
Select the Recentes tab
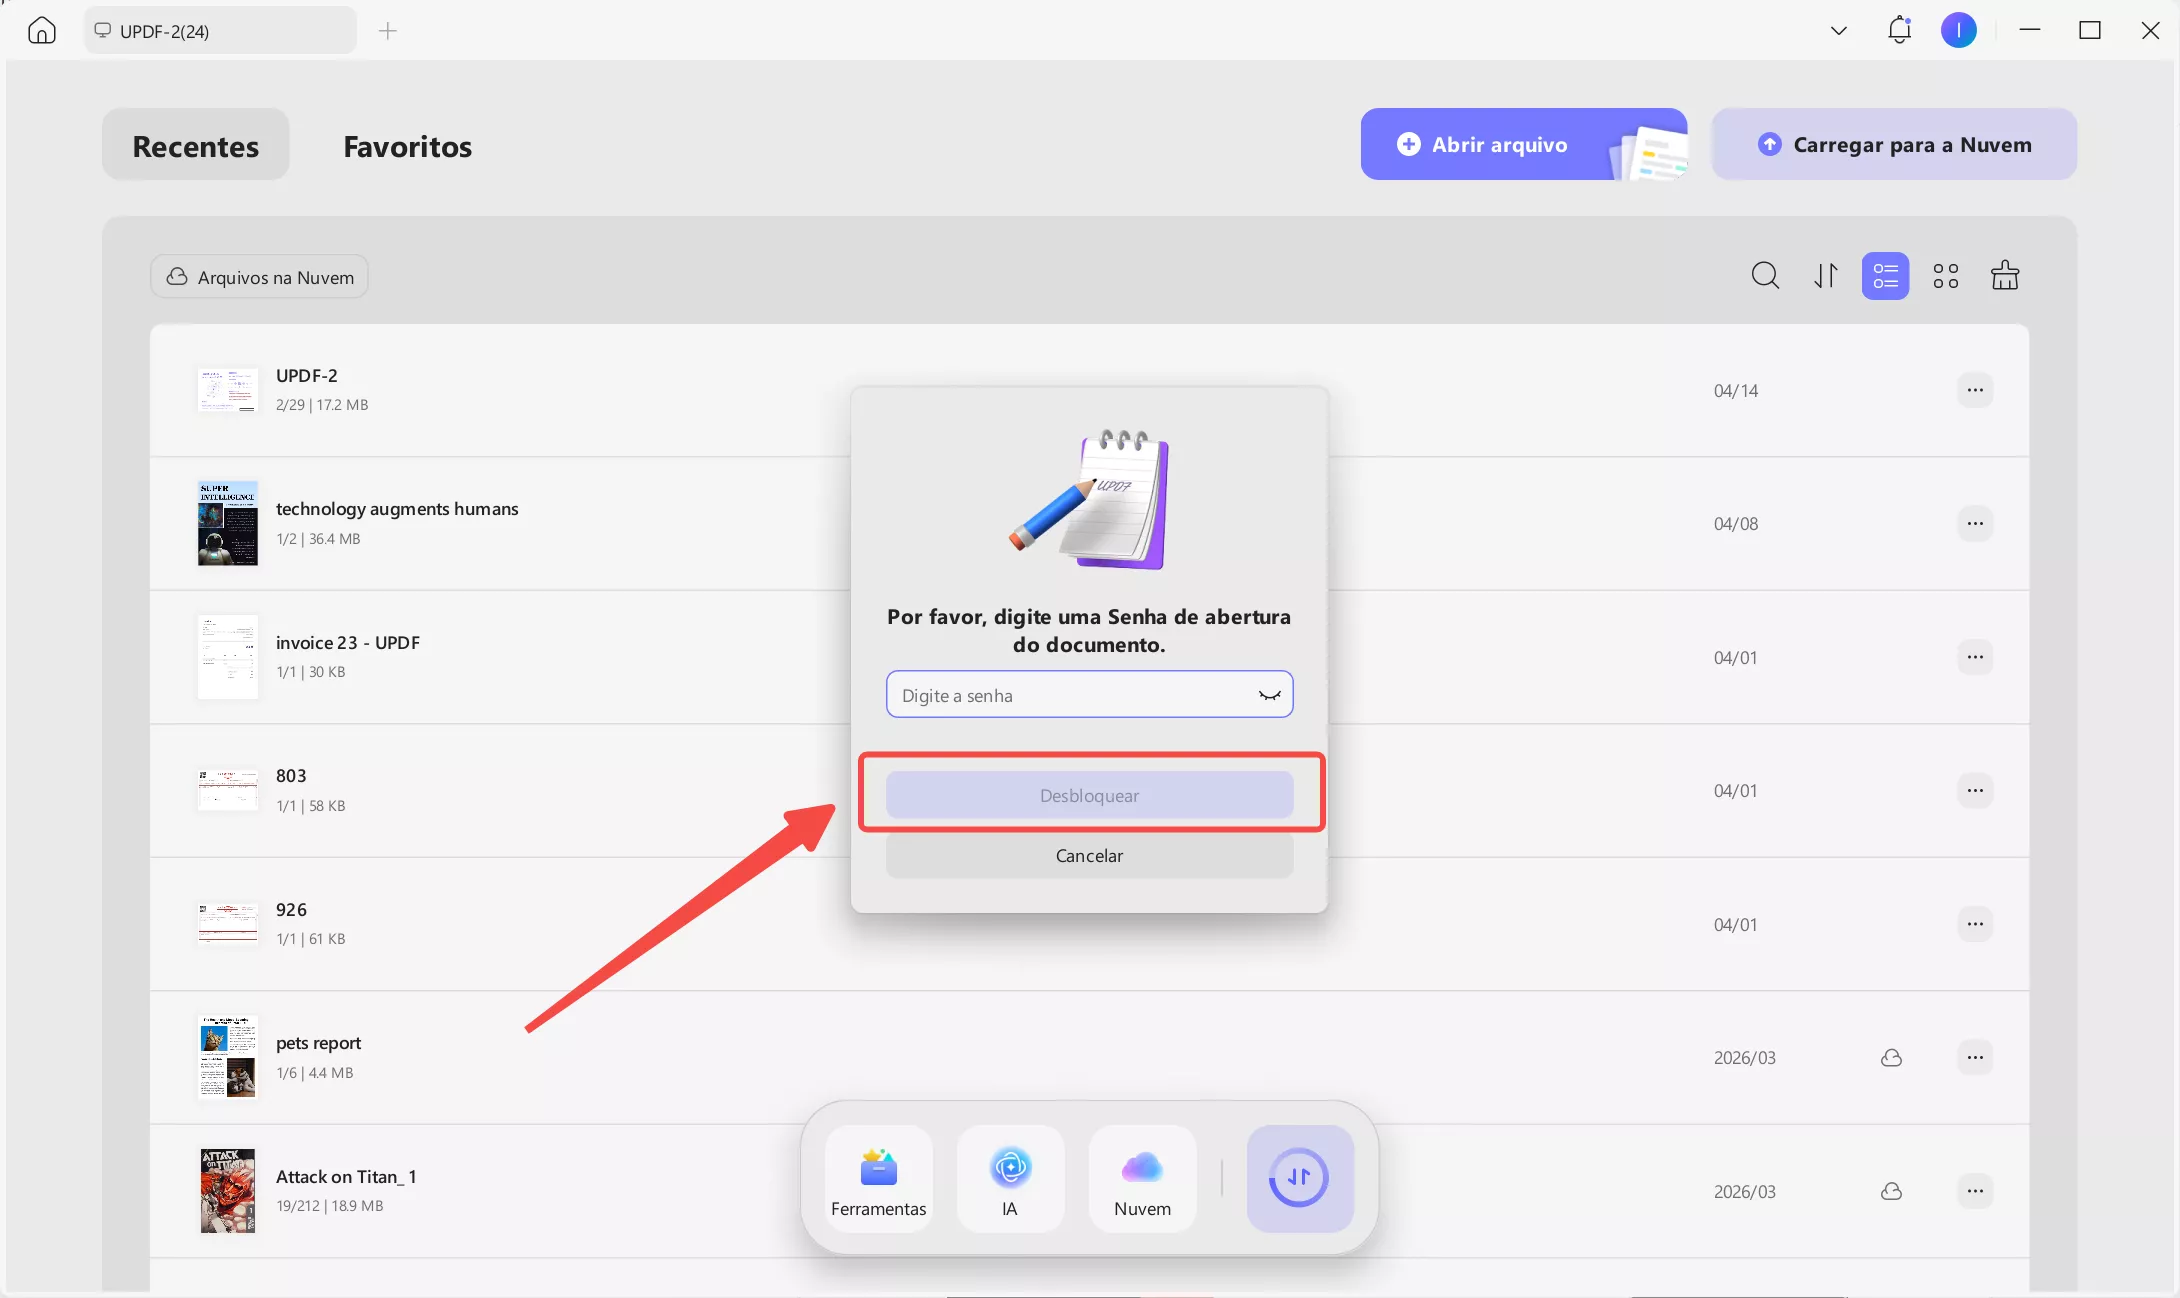click(x=196, y=146)
